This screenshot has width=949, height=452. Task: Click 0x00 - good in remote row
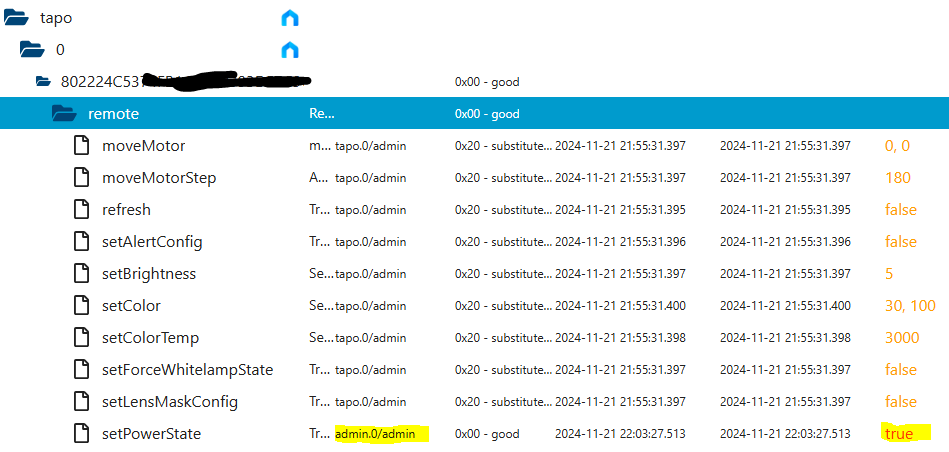pyautogui.click(x=487, y=114)
